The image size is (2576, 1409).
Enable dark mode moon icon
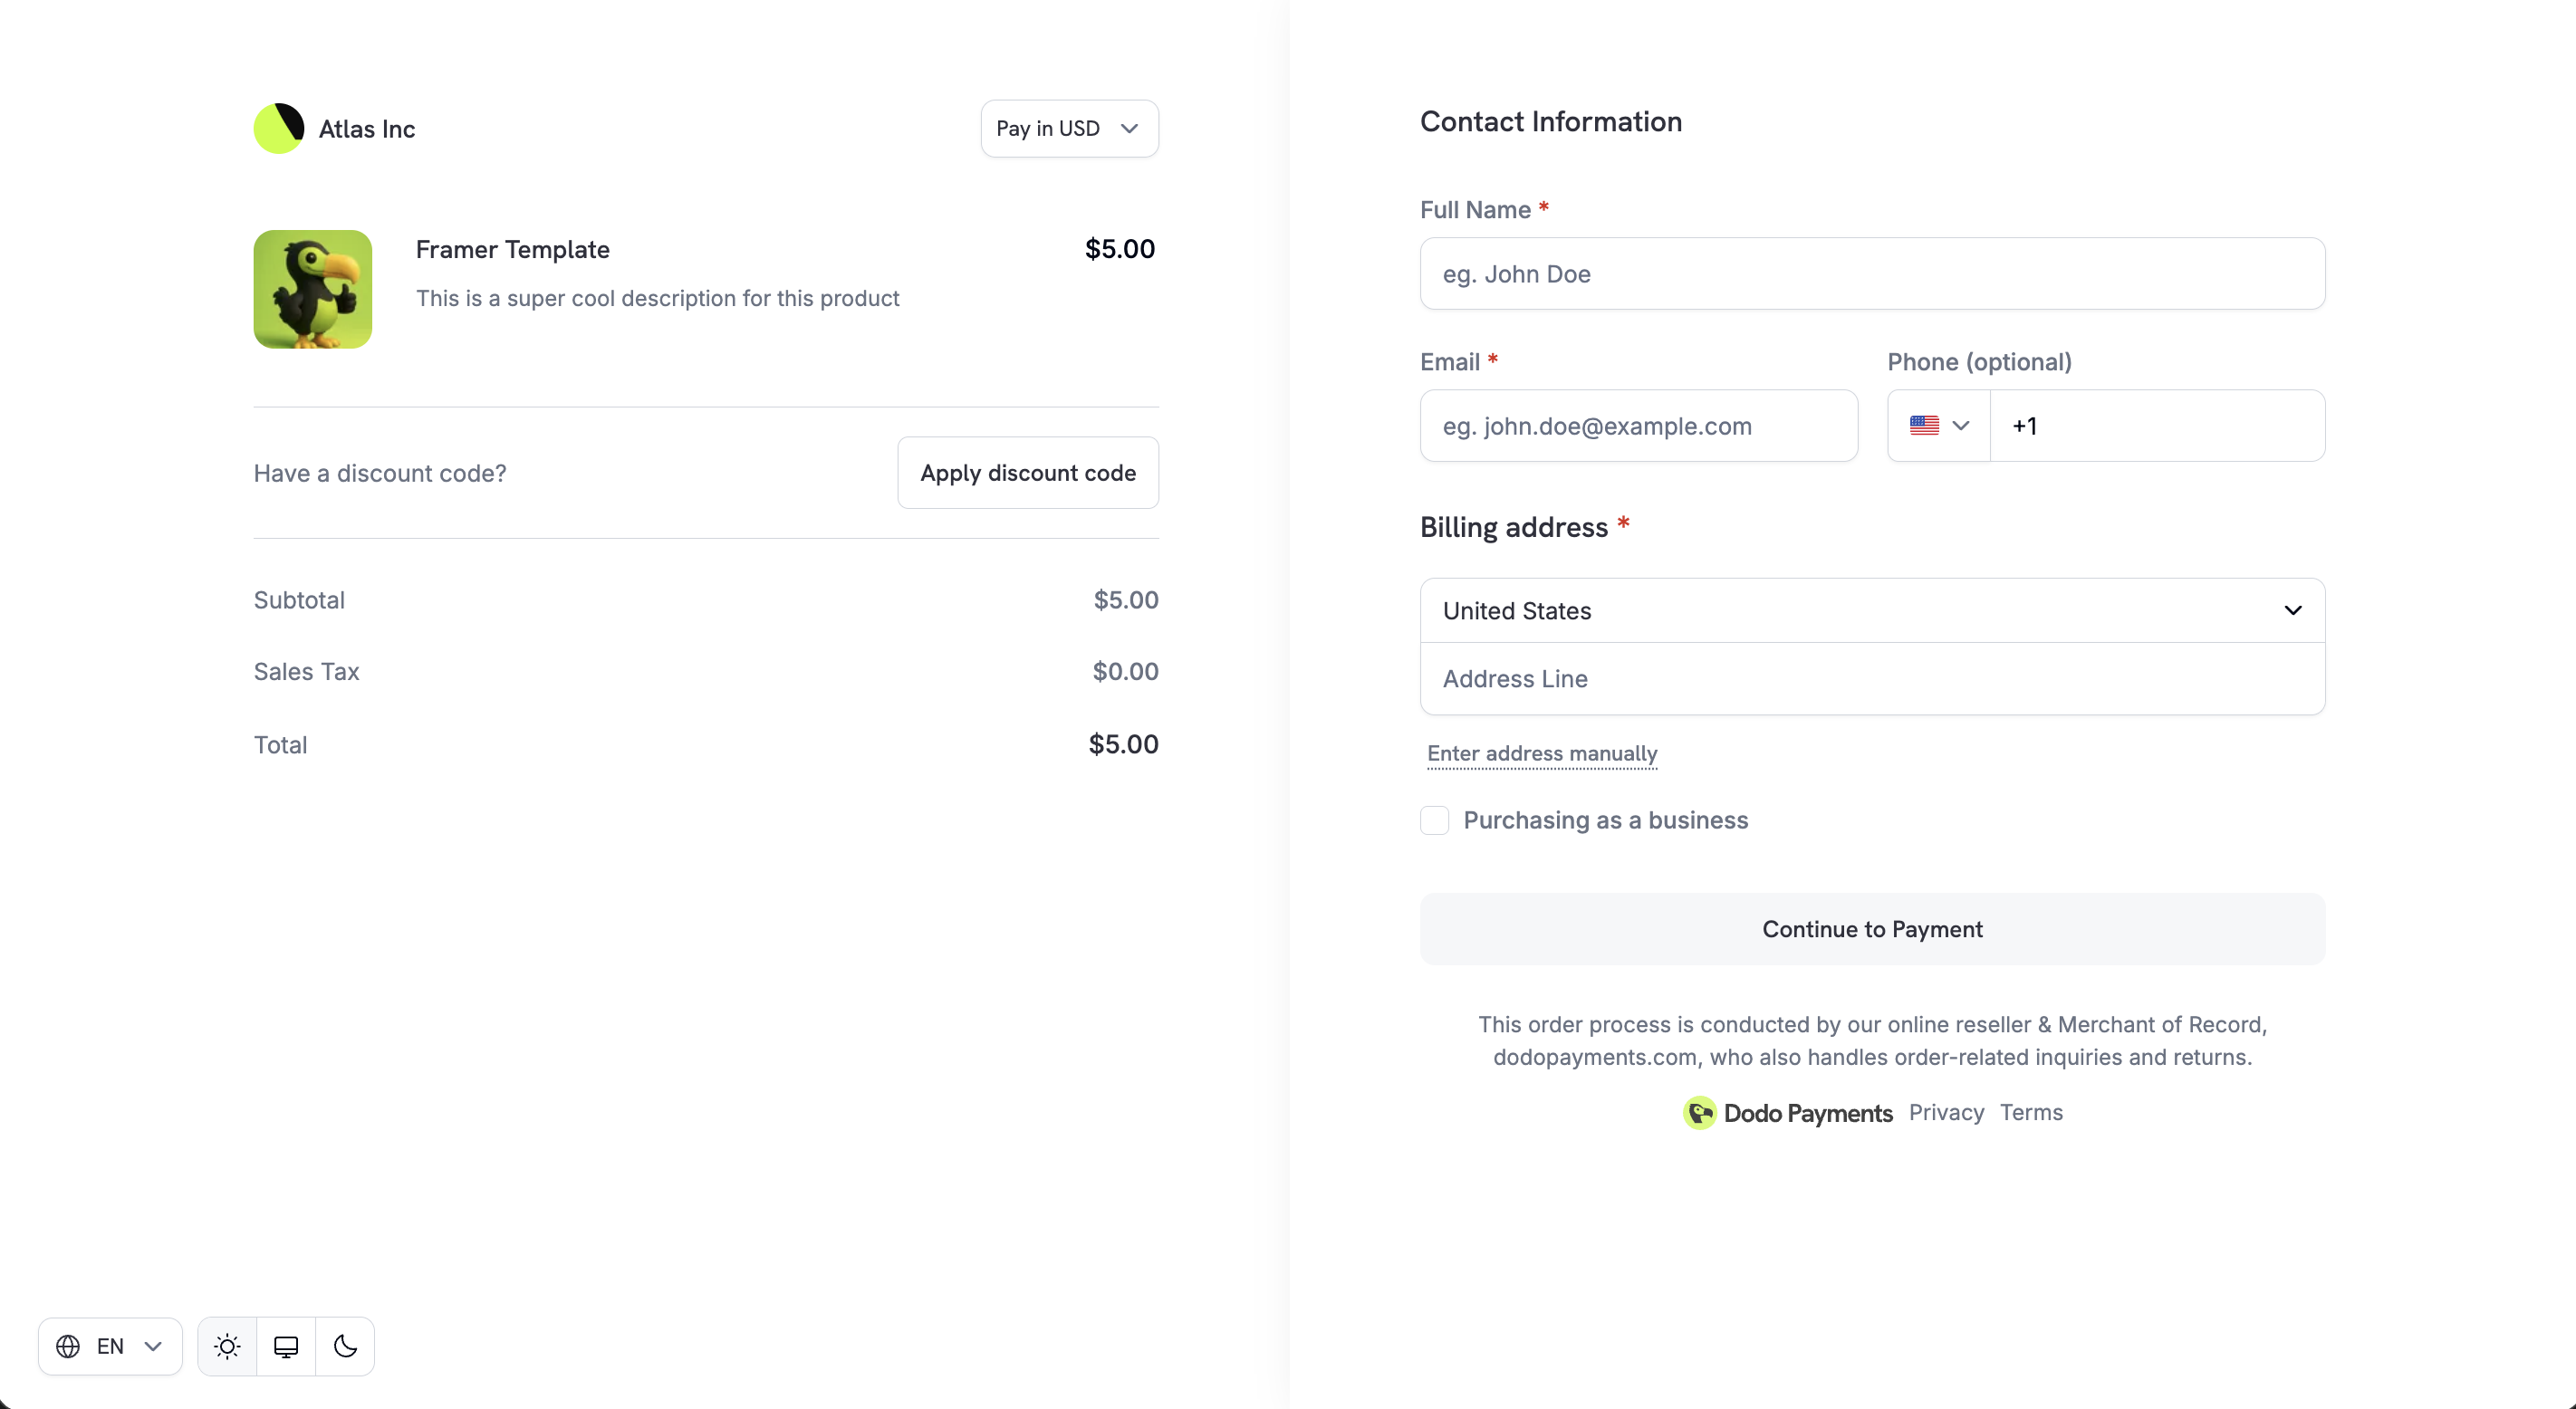[x=345, y=1346]
